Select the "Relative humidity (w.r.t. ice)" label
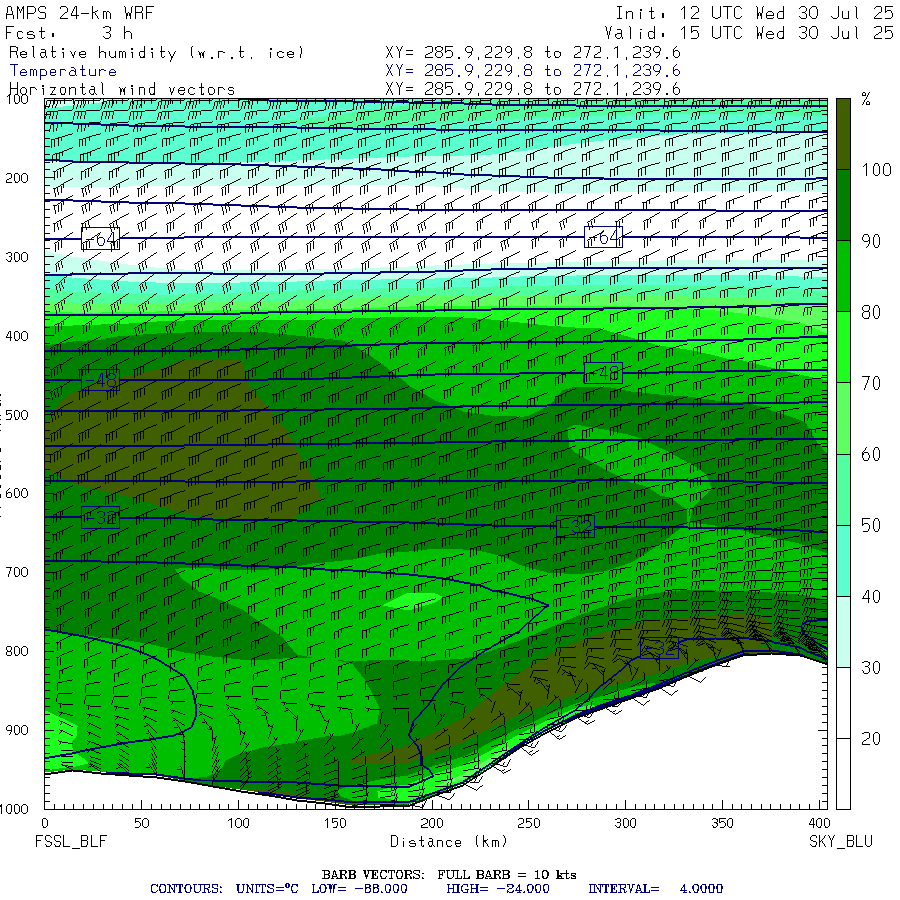 click(156, 53)
